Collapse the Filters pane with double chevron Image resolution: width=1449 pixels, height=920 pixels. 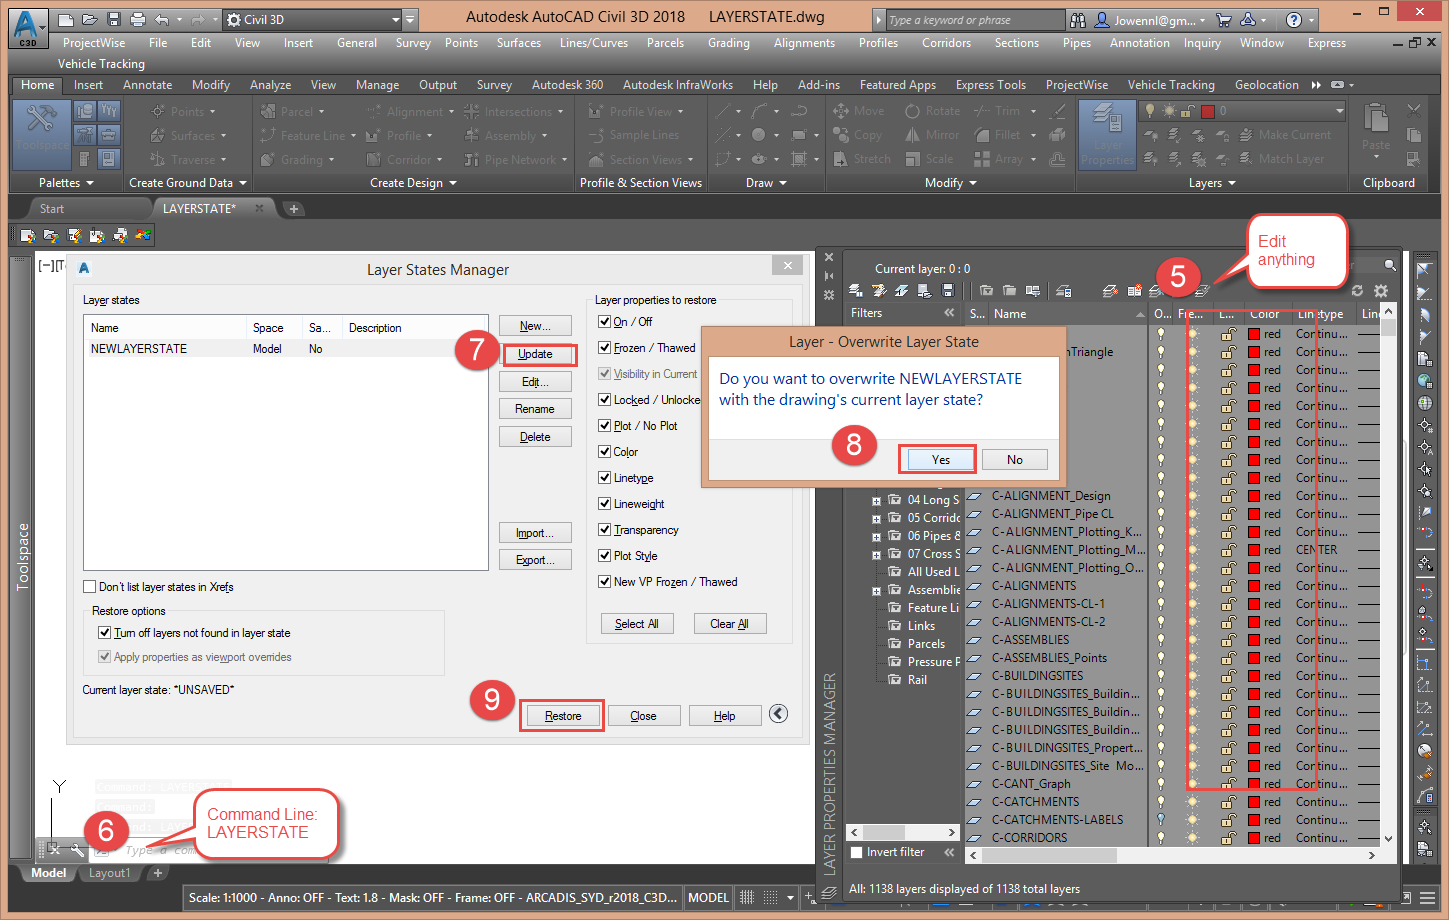949,313
